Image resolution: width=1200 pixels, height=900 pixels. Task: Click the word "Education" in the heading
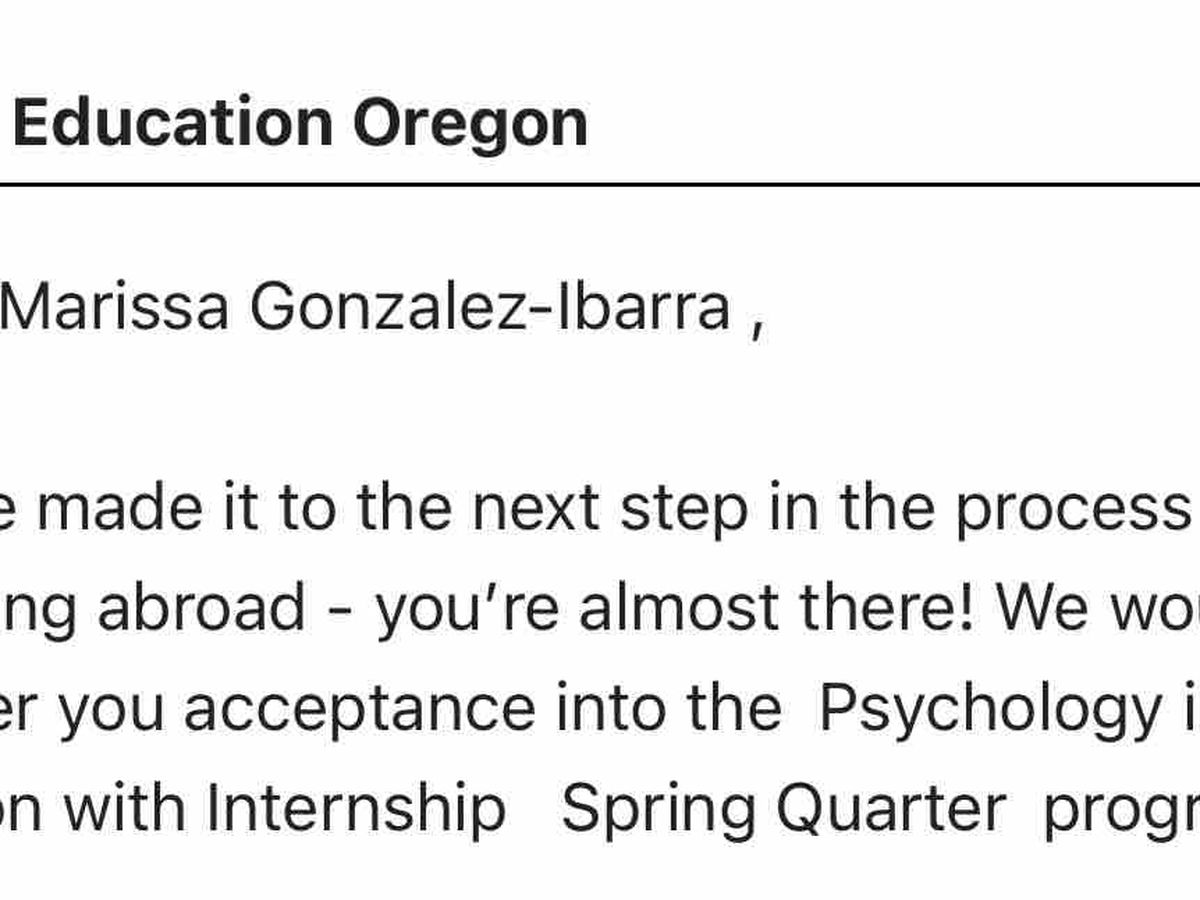(172, 123)
